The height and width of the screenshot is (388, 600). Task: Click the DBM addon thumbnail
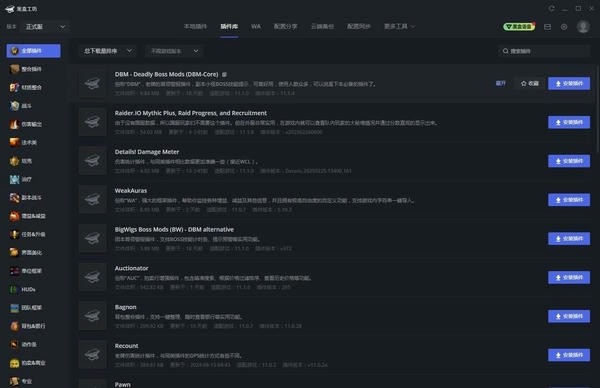pos(92,83)
